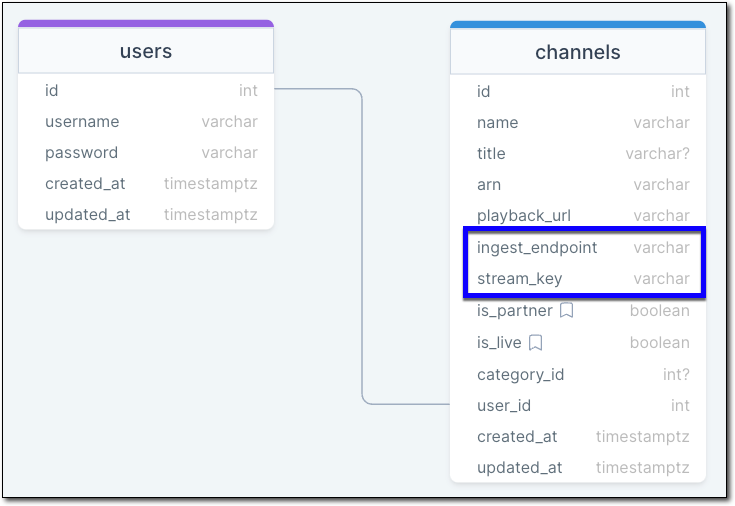Select the name field in channels

[578, 122]
